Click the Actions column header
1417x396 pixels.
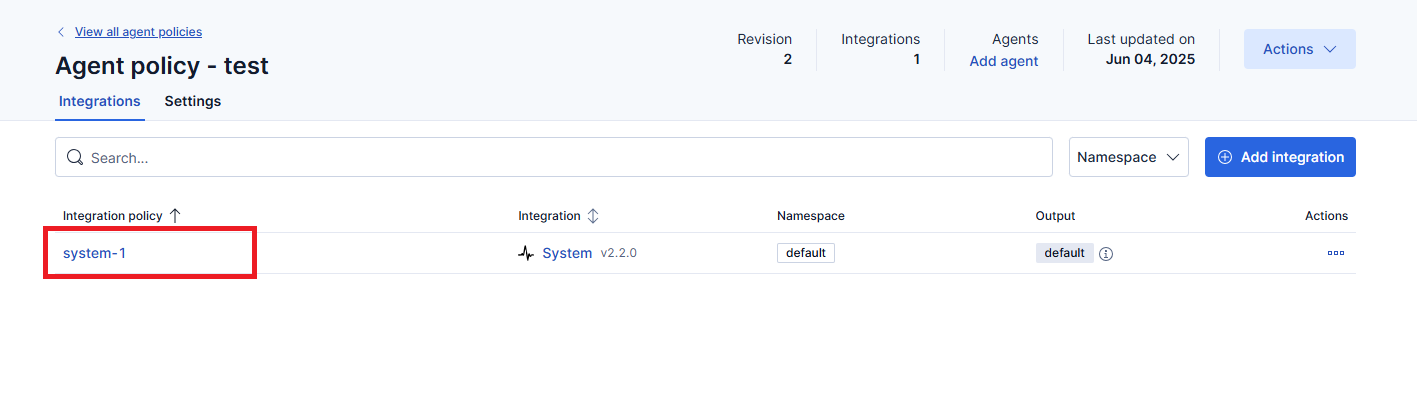1326,216
